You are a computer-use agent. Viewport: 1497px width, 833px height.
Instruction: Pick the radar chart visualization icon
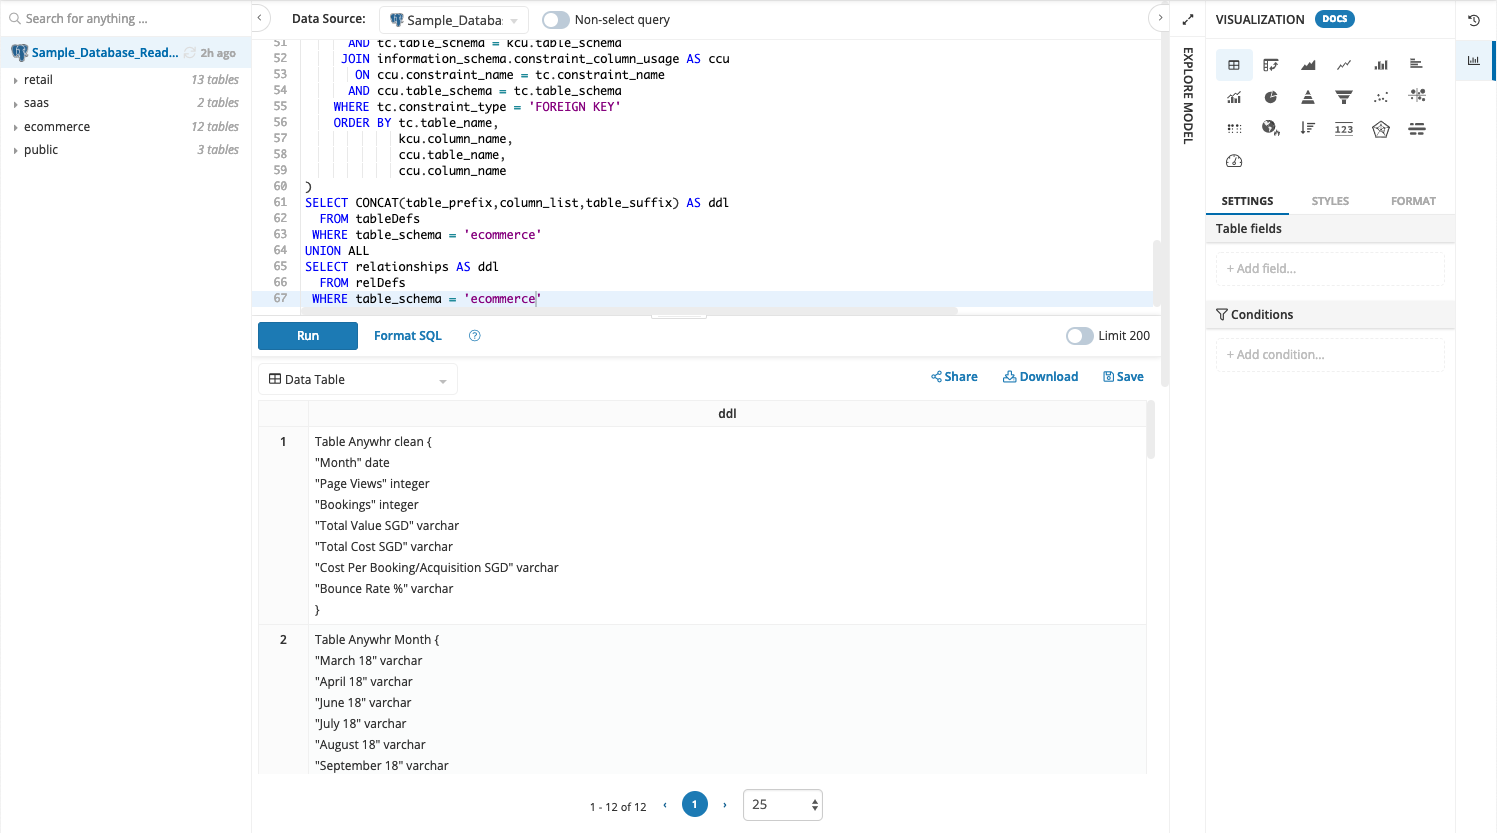click(x=1380, y=128)
